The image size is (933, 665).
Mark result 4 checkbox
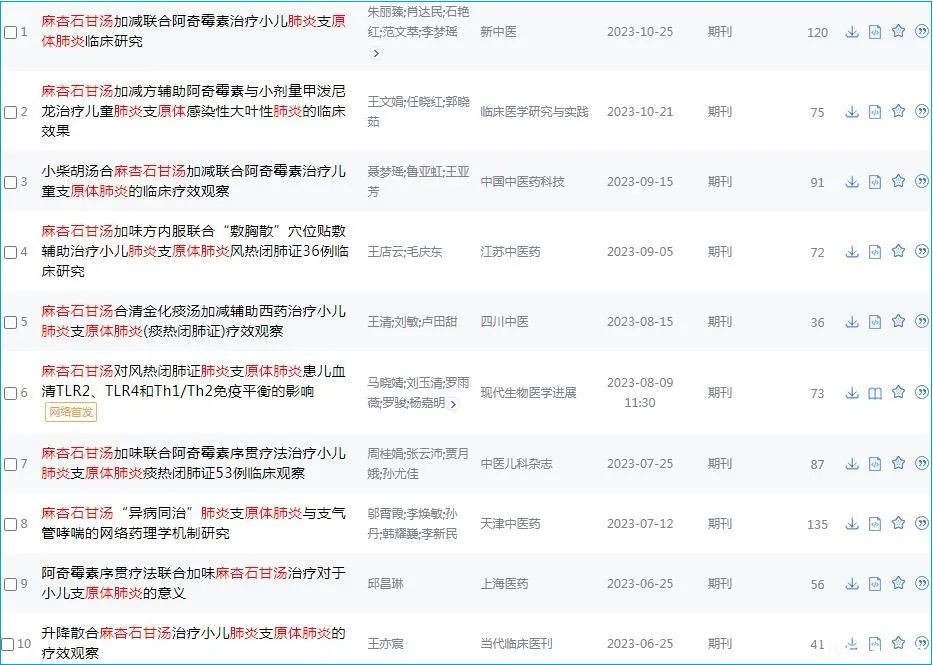pyautogui.click(x=11, y=252)
